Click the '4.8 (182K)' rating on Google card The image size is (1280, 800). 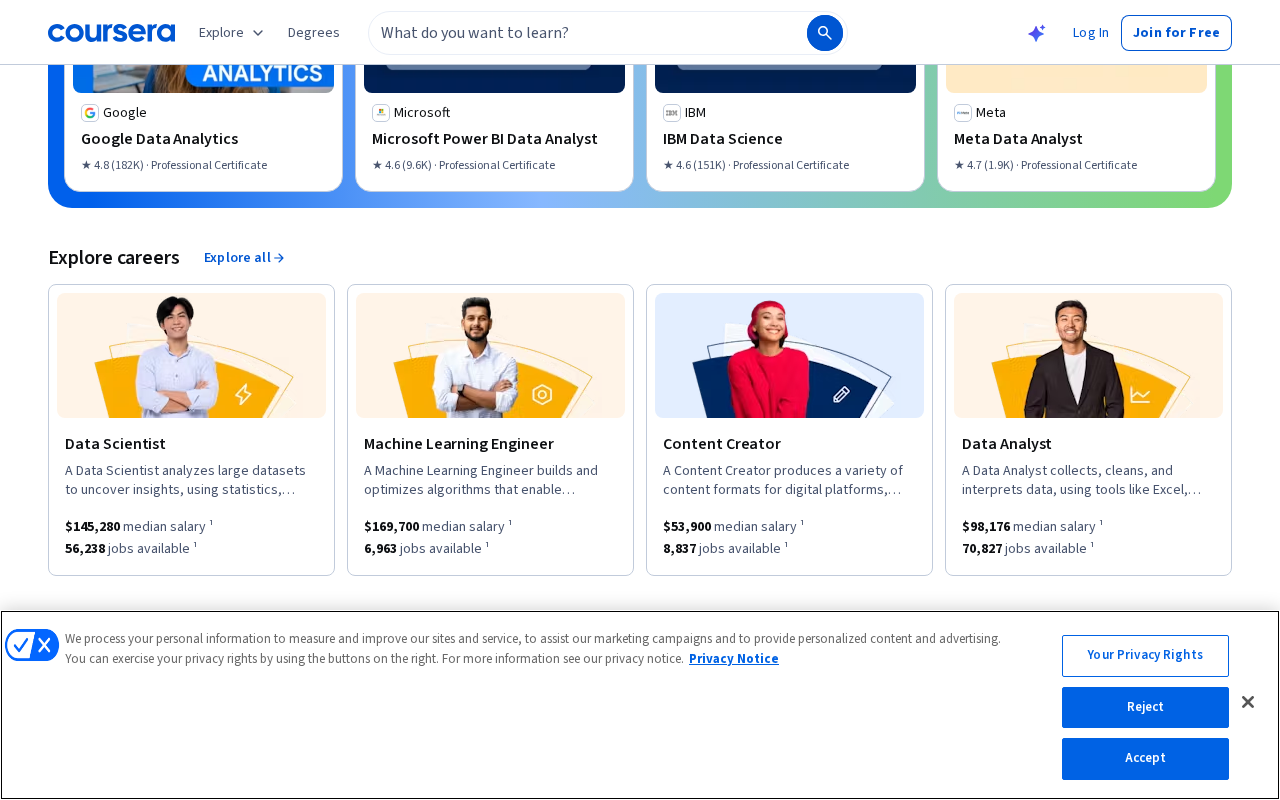[x=112, y=166]
